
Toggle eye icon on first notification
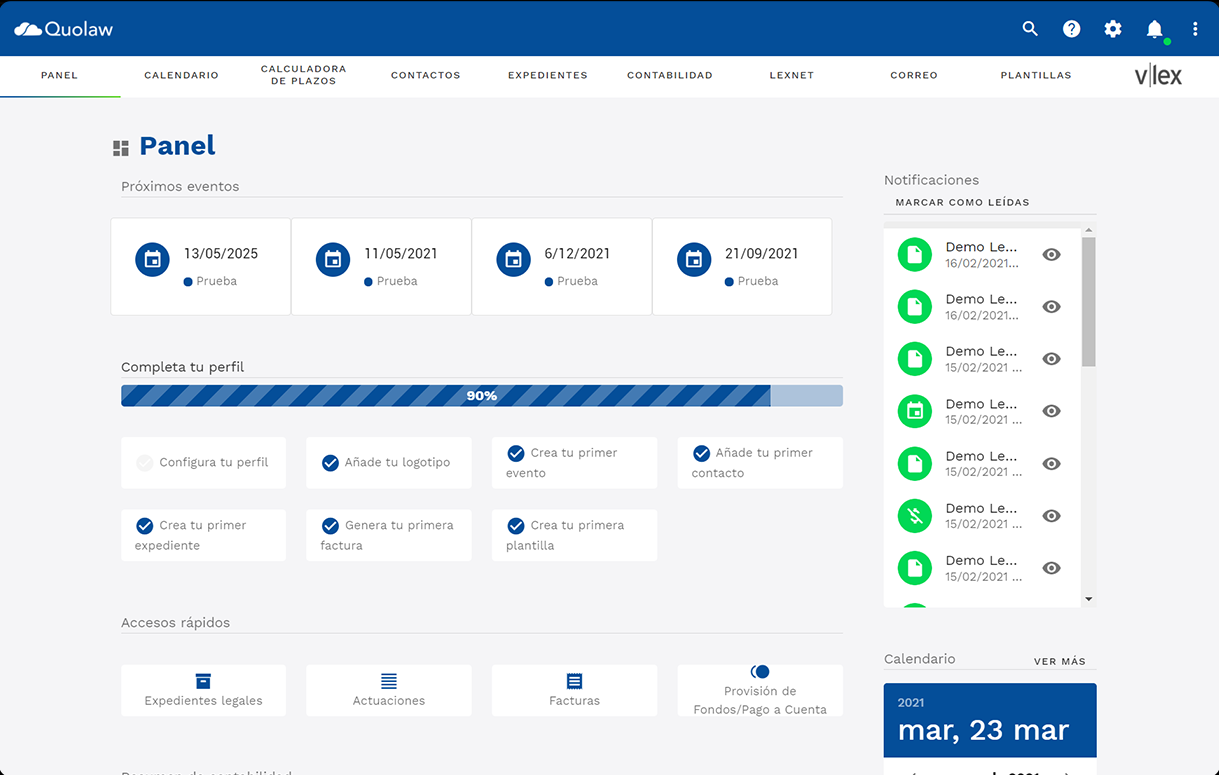point(1051,255)
